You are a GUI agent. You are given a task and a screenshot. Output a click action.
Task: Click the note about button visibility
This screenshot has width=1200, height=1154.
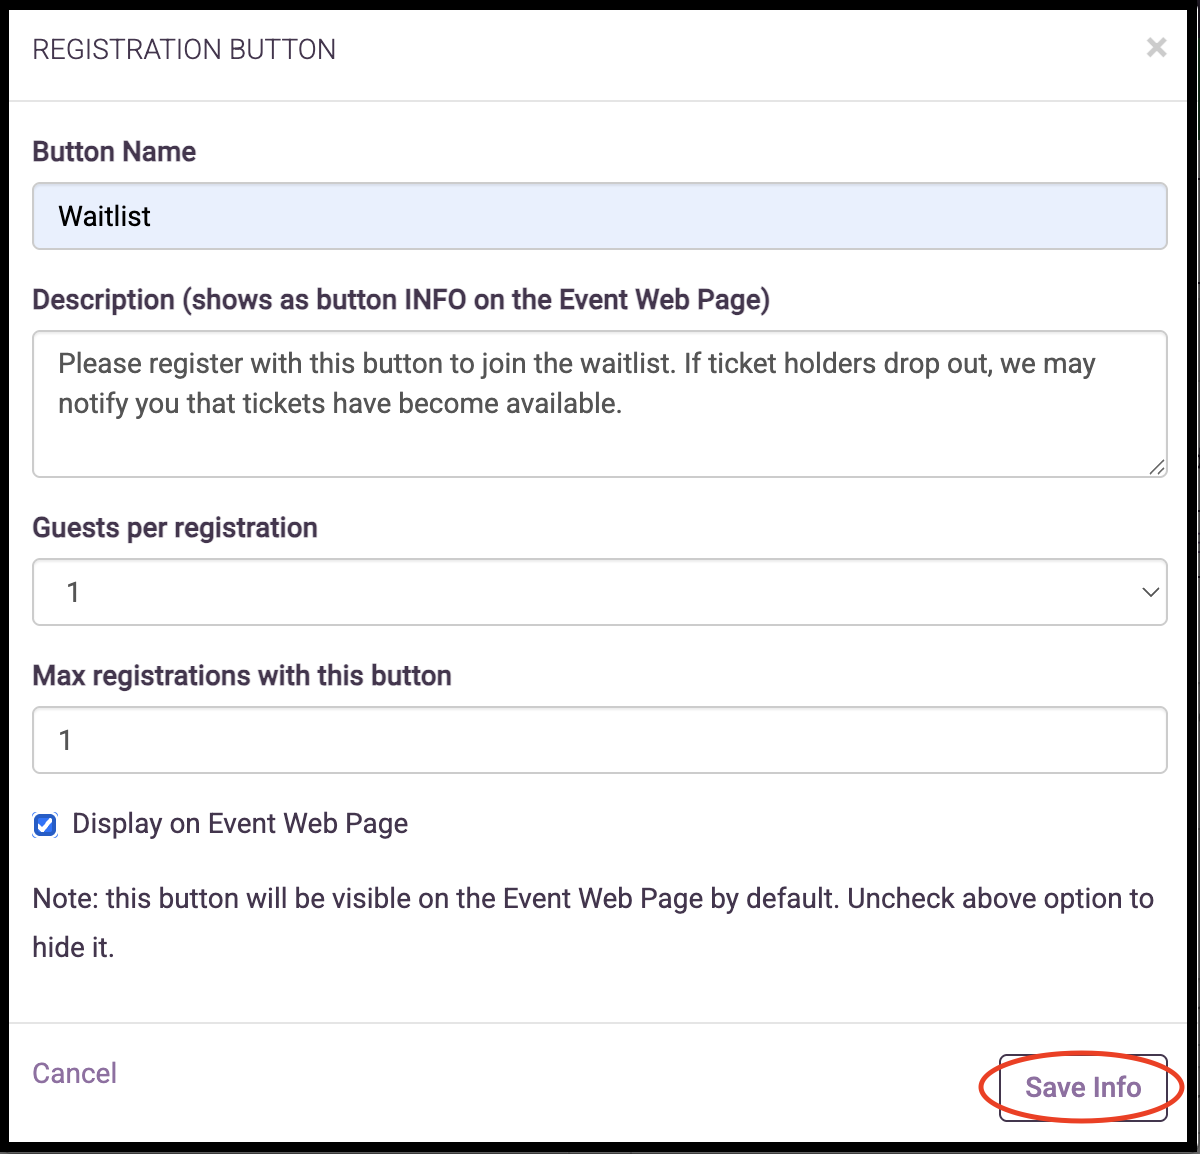[x=592, y=899]
